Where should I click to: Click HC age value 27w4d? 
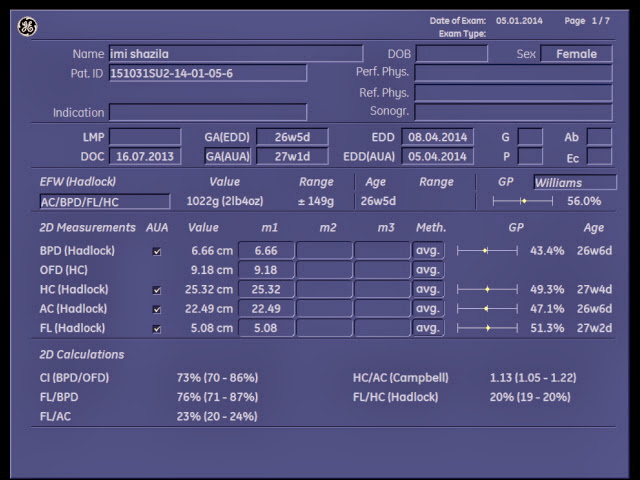coord(594,289)
